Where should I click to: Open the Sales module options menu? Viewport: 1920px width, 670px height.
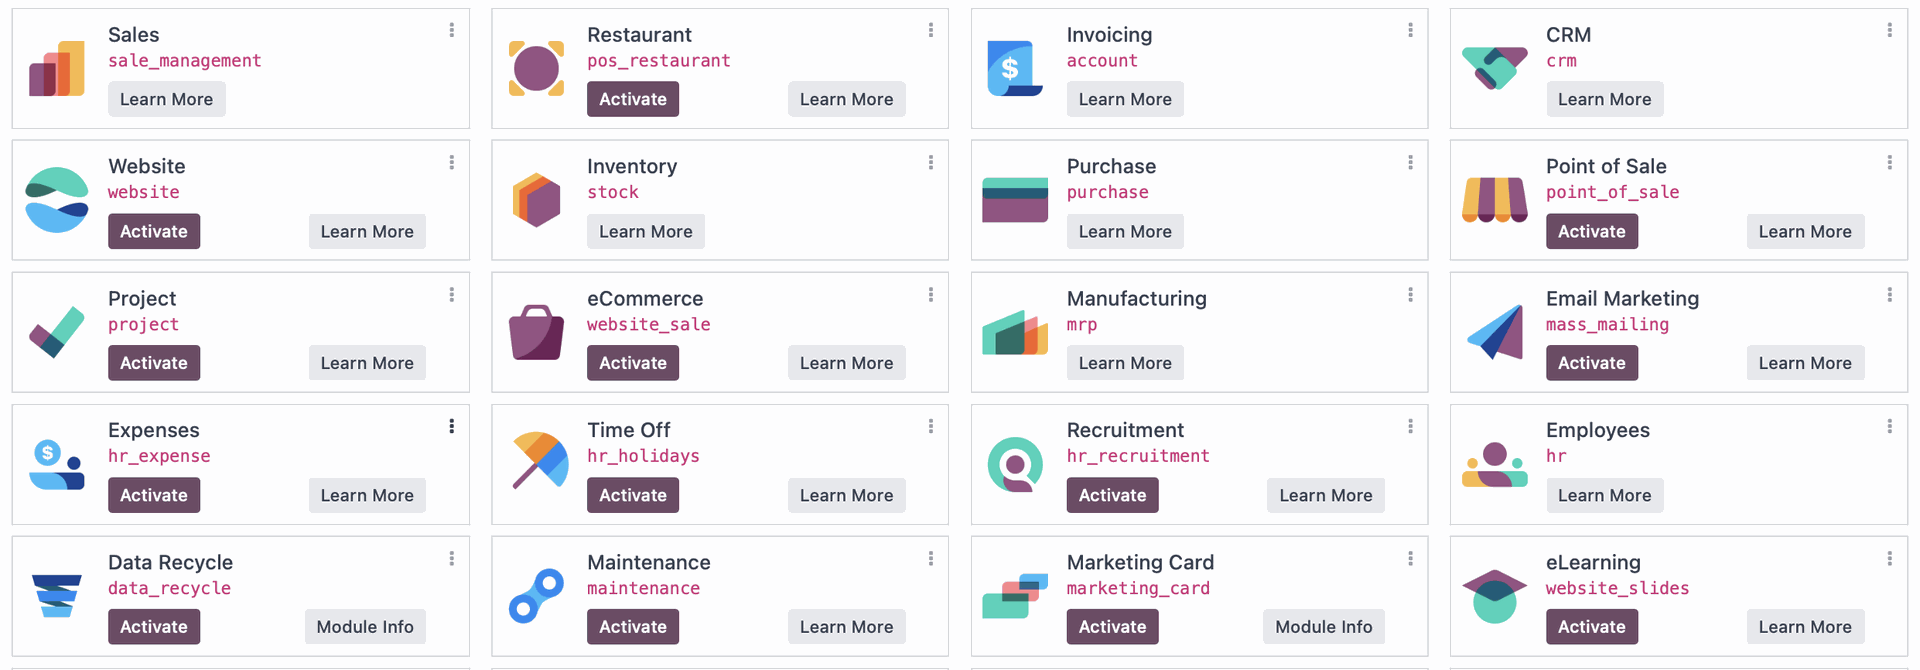click(452, 31)
